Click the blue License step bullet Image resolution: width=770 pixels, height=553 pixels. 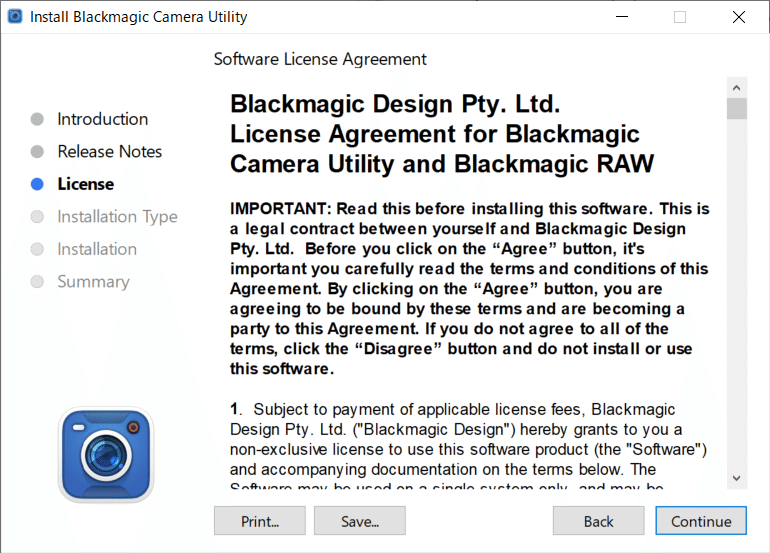point(37,184)
